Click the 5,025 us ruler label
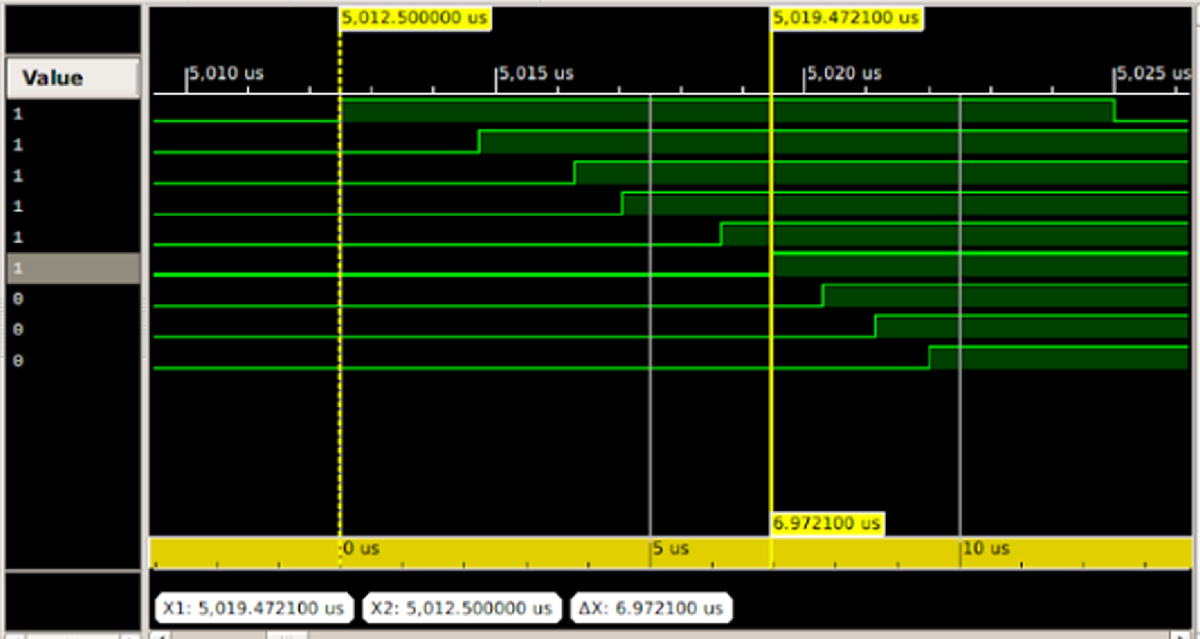 [1153, 73]
